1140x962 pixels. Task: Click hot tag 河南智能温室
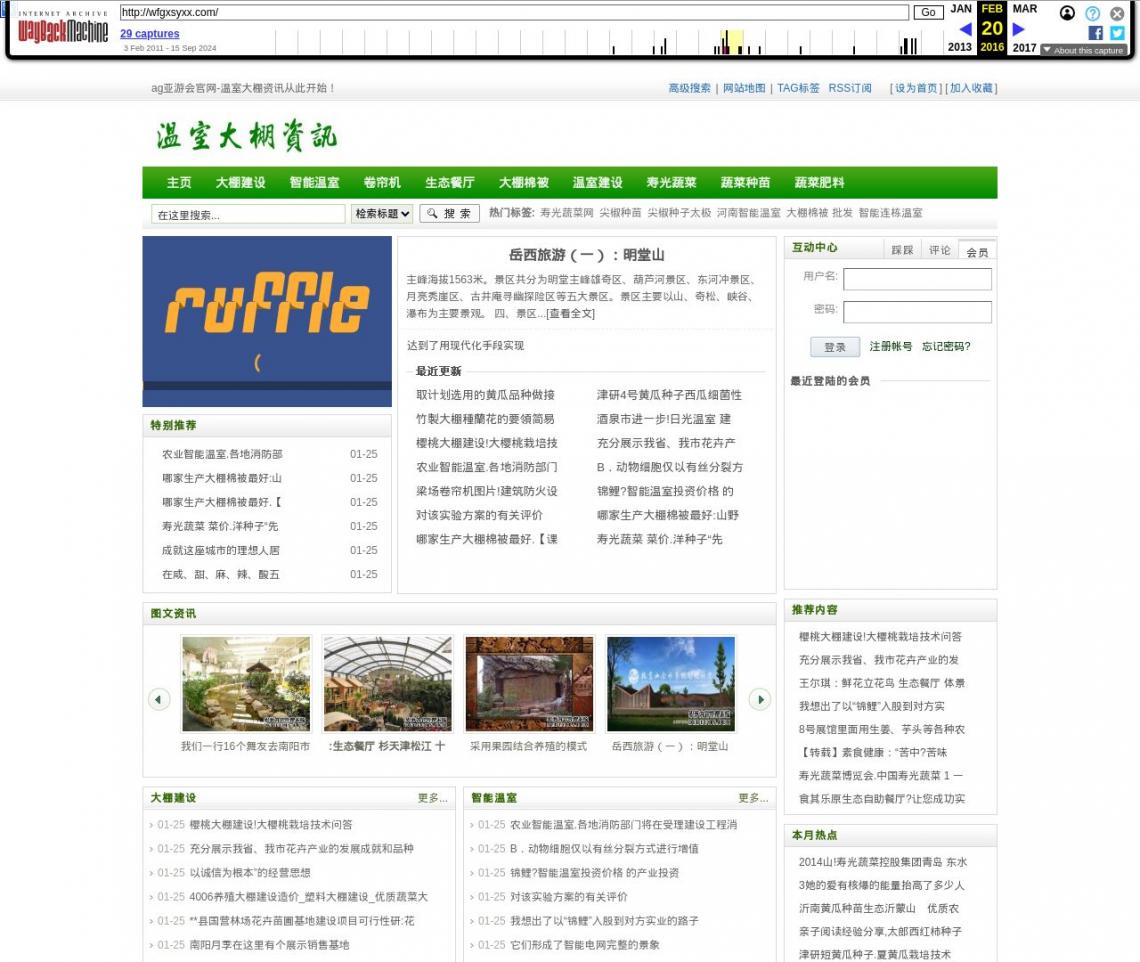coord(749,213)
